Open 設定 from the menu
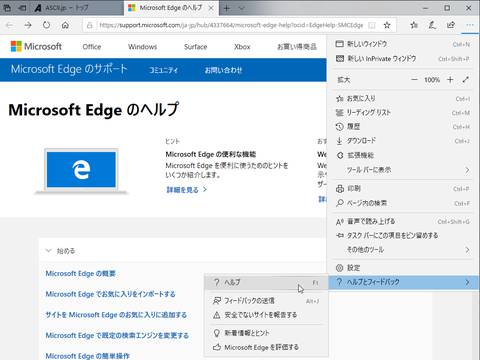This screenshot has height=360, width=480. [403, 268]
